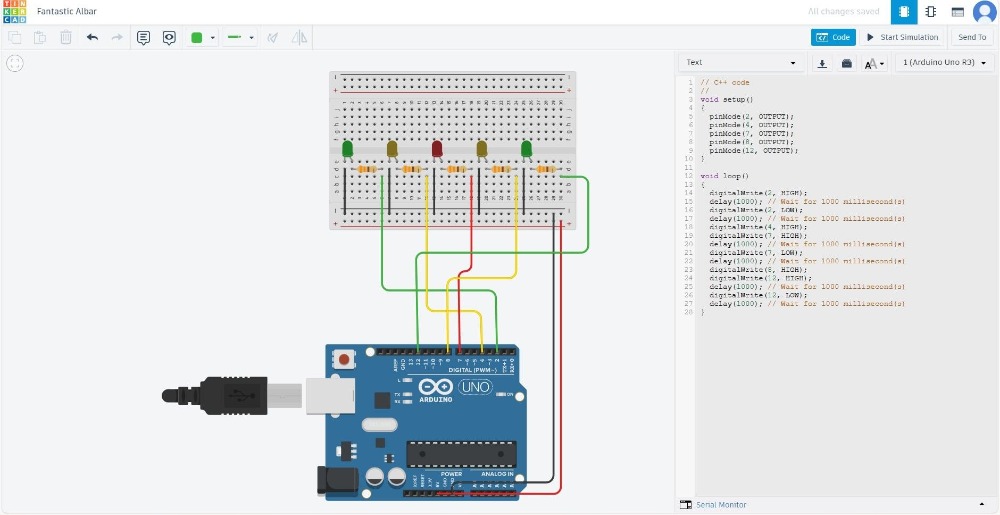Click the // C++ code comment line

tap(725, 82)
